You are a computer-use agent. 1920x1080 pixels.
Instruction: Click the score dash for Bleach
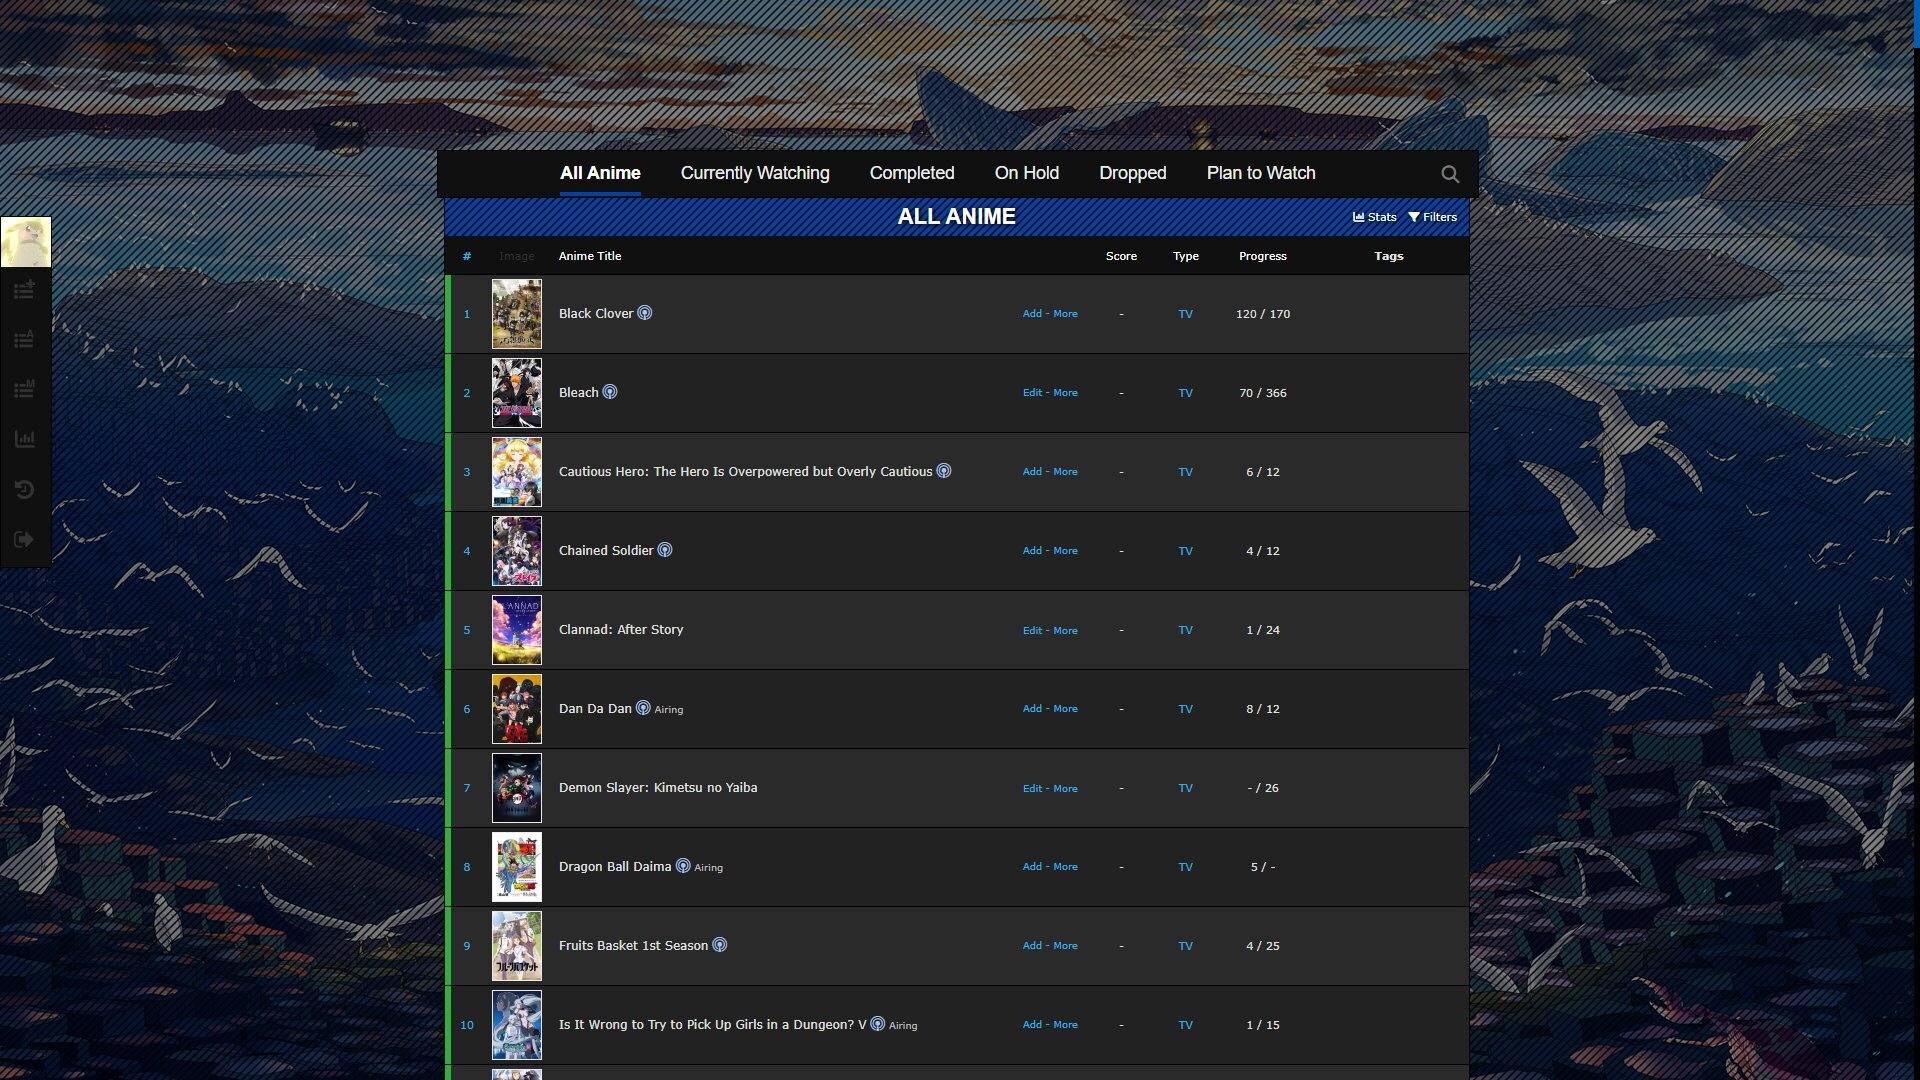1121,393
